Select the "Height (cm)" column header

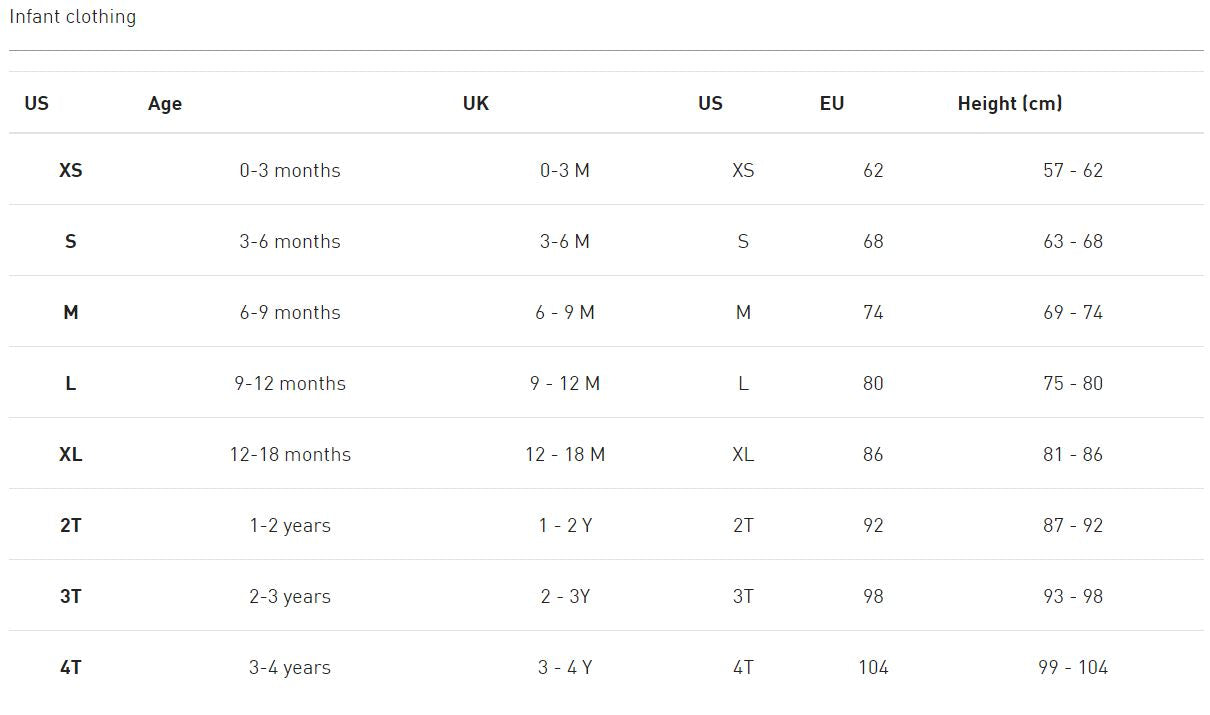pyautogui.click(x=1009, y=104)
